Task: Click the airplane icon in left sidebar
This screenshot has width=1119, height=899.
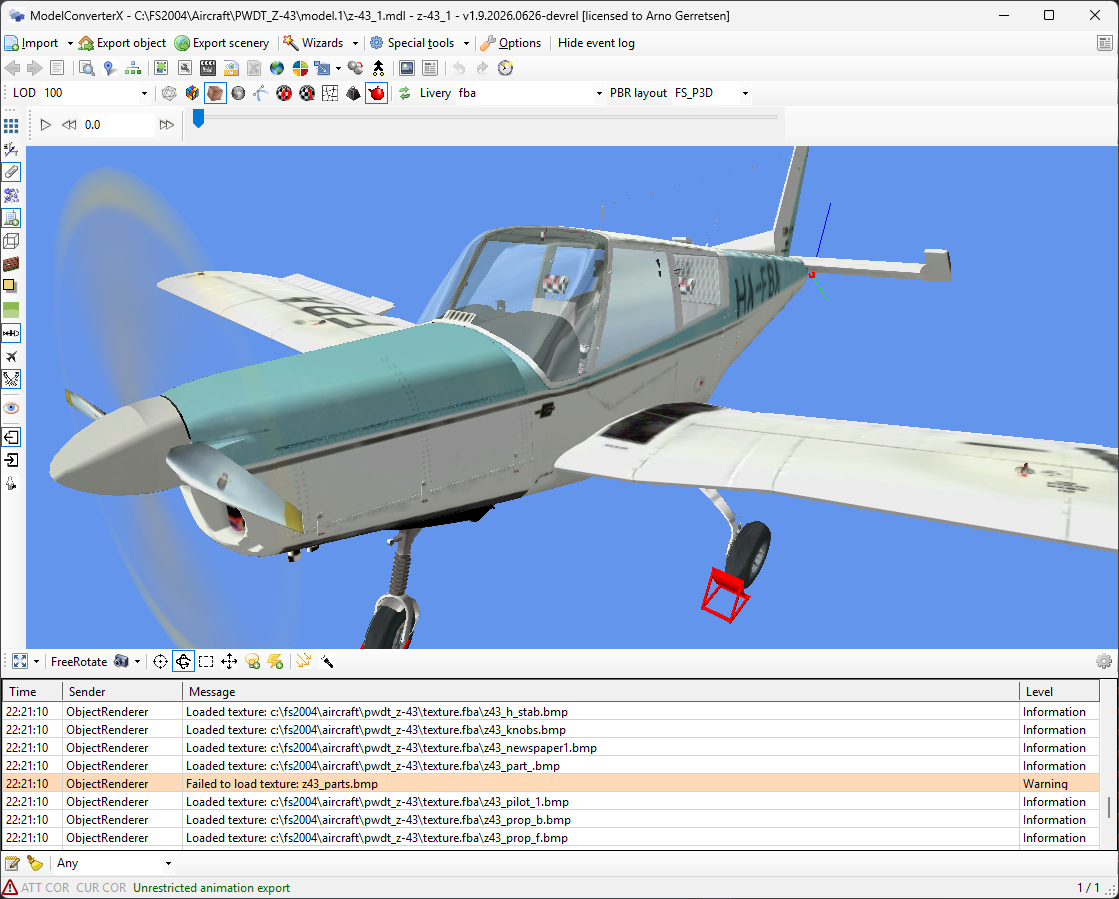Action: tap(11, 356)
